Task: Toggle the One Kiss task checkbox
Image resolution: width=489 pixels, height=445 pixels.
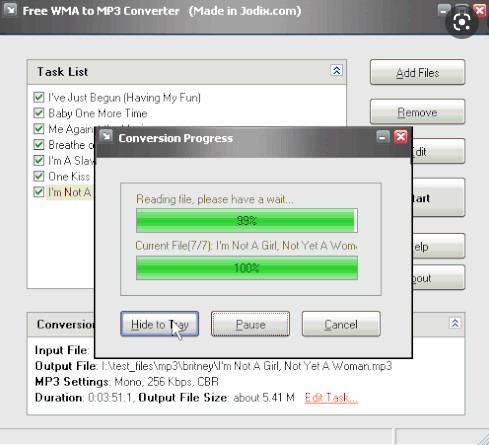Action: click(x=39, y=176)
